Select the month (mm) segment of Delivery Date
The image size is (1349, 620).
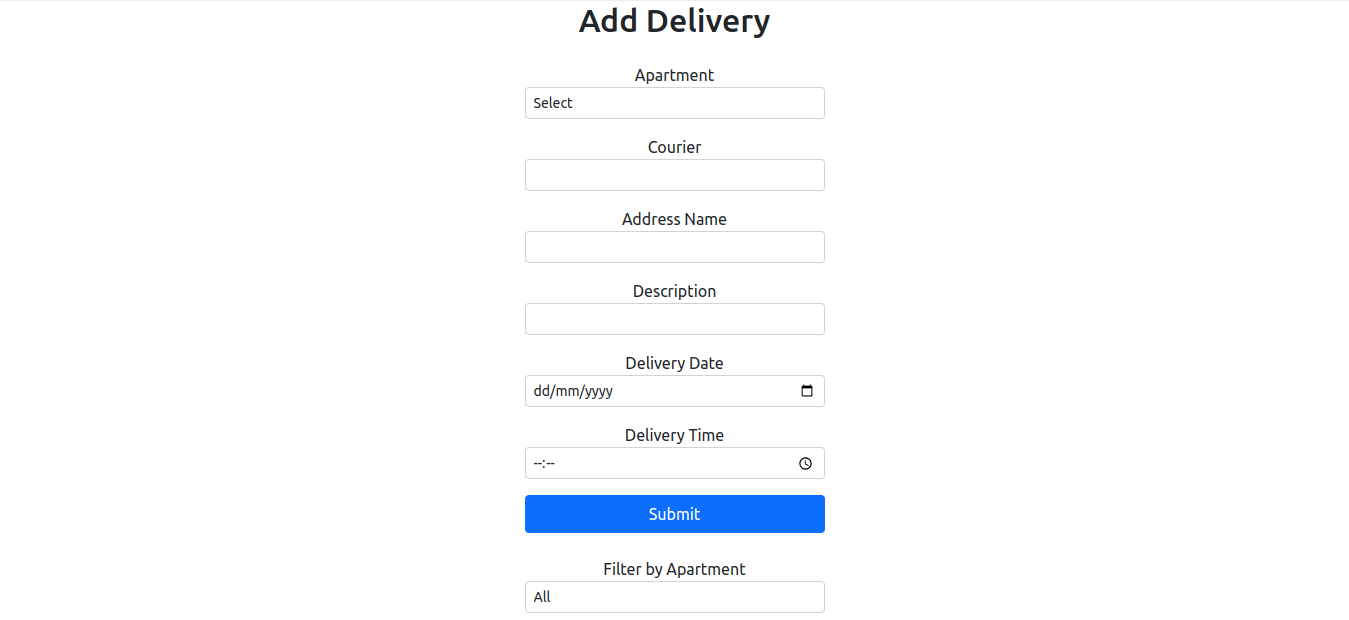click(x=566, y=391)
